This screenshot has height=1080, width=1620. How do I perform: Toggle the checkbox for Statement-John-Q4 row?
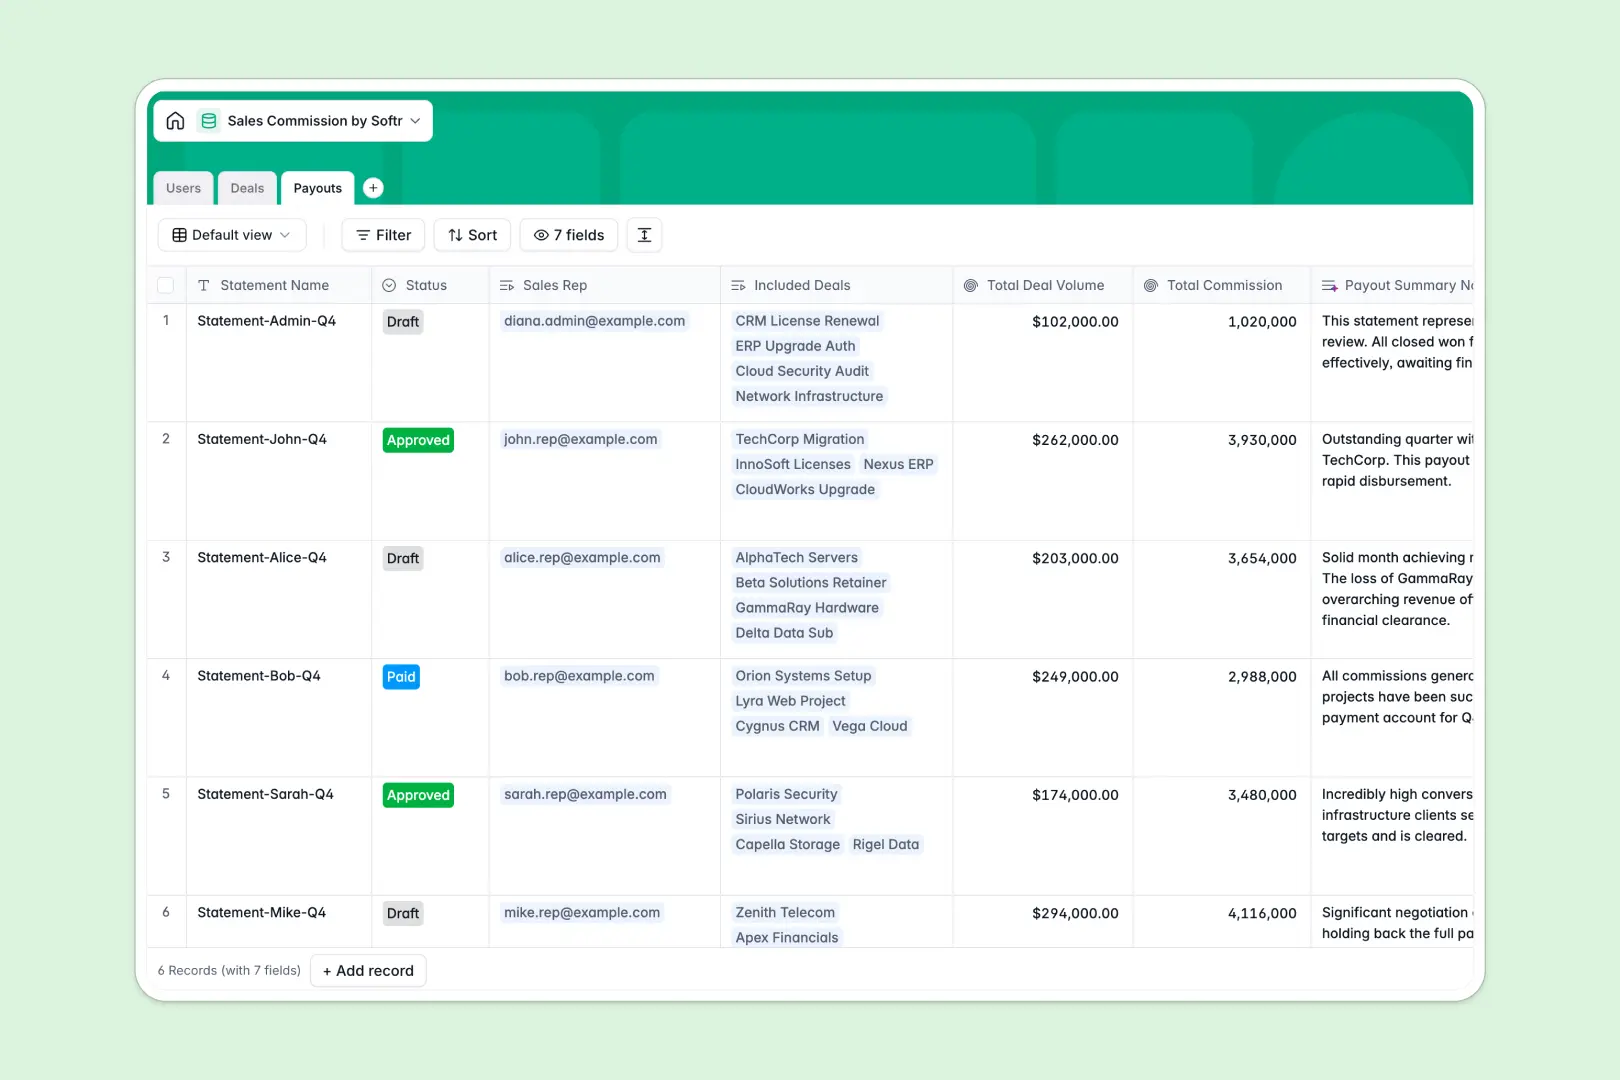pos(166,440)
